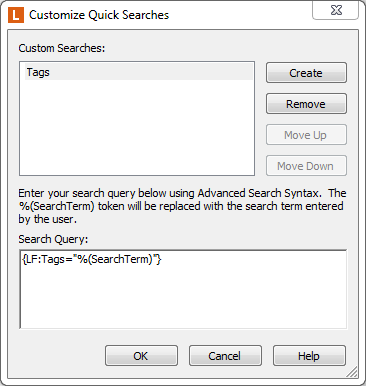Confirm changes with the OK button
This screenshot has width=366, height=386.
click(141, 356)
